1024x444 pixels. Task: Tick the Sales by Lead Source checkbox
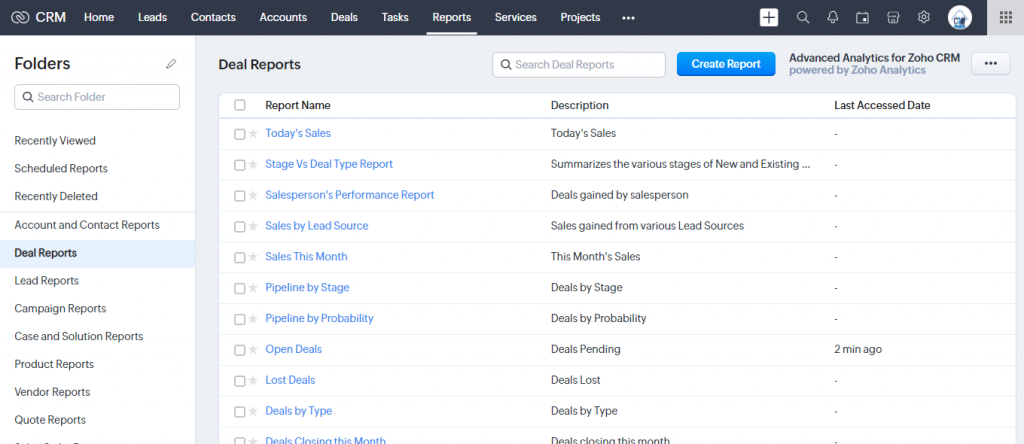[240, 227]
